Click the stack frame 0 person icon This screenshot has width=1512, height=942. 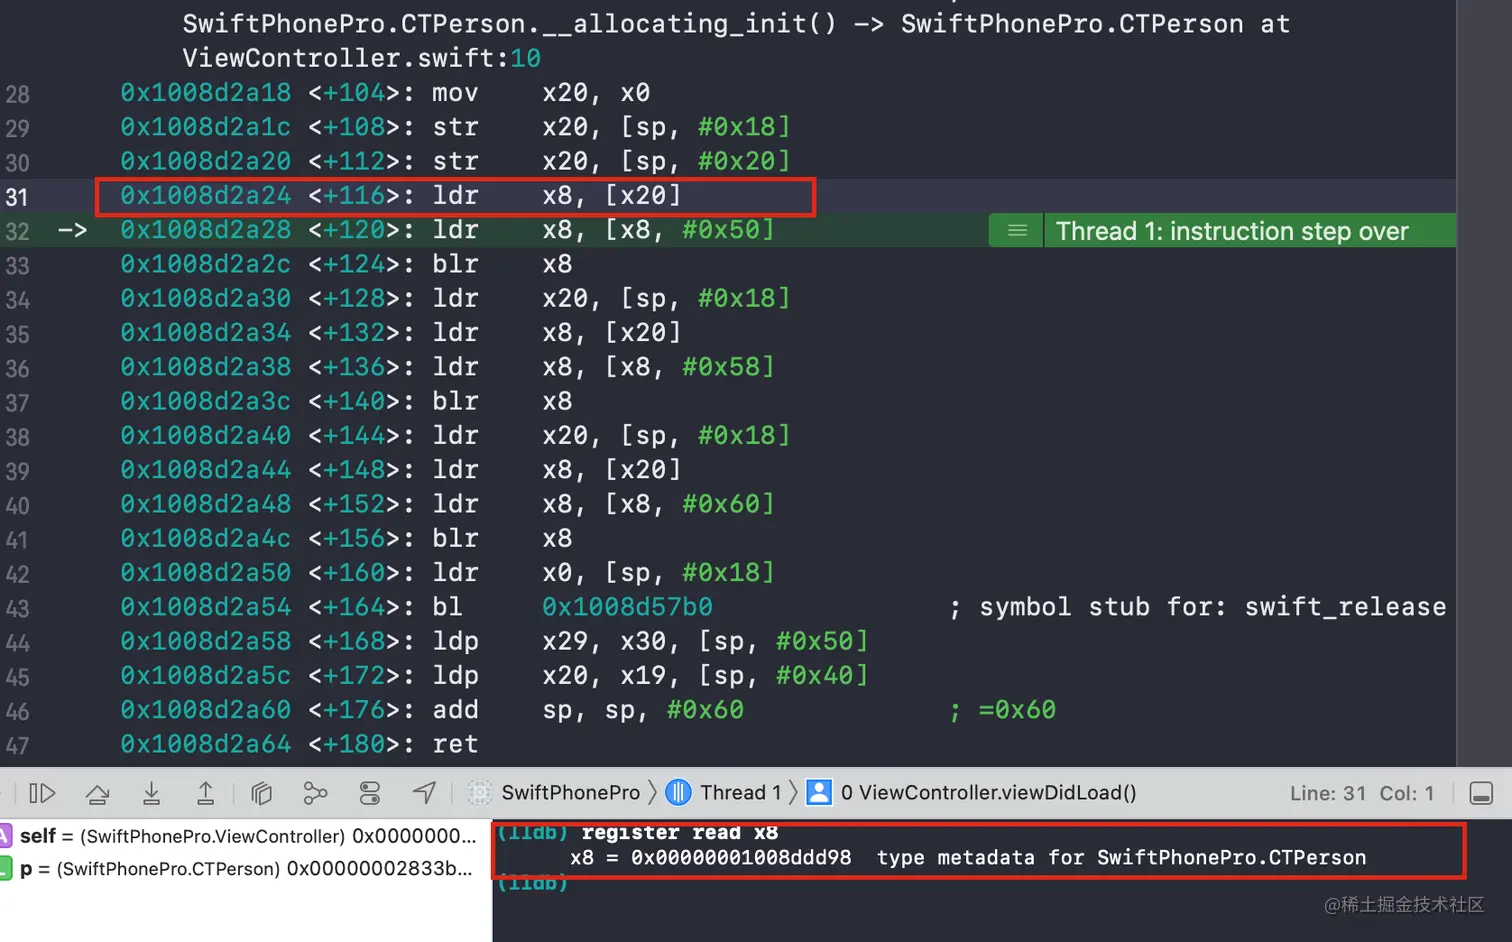(x=819, y=793)
